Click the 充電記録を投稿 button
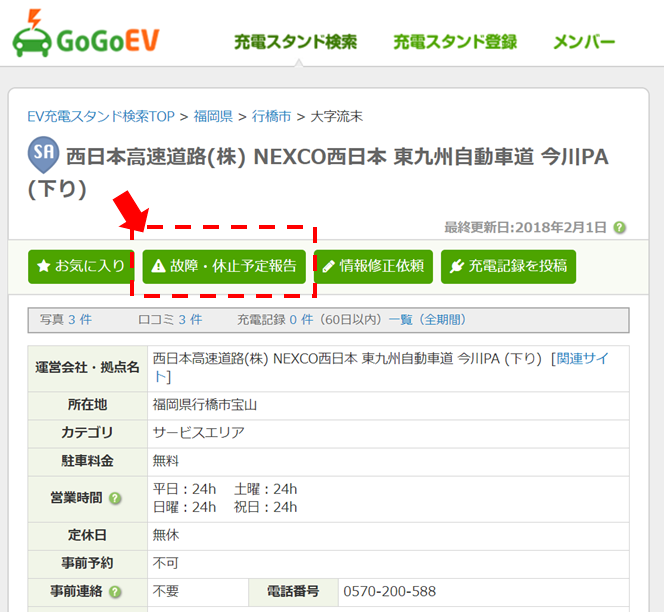Screen dimensions: 670x616 [x=508, y=267]
